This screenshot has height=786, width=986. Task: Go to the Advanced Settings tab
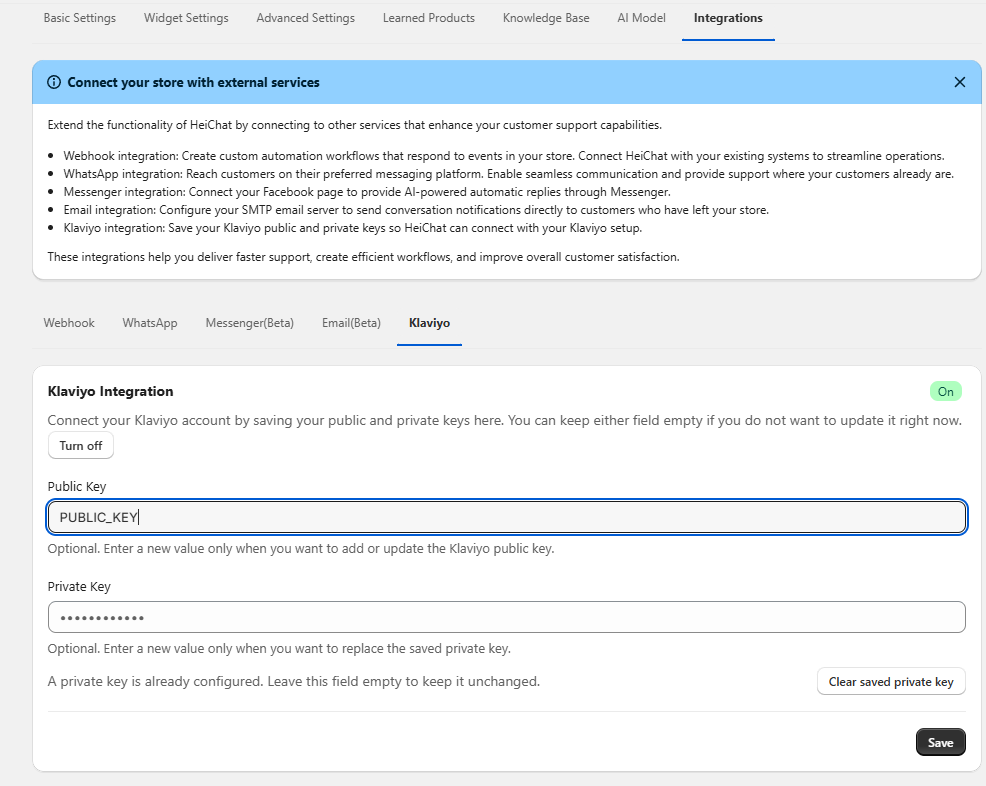pyautogui.click(x=305, y=18)
